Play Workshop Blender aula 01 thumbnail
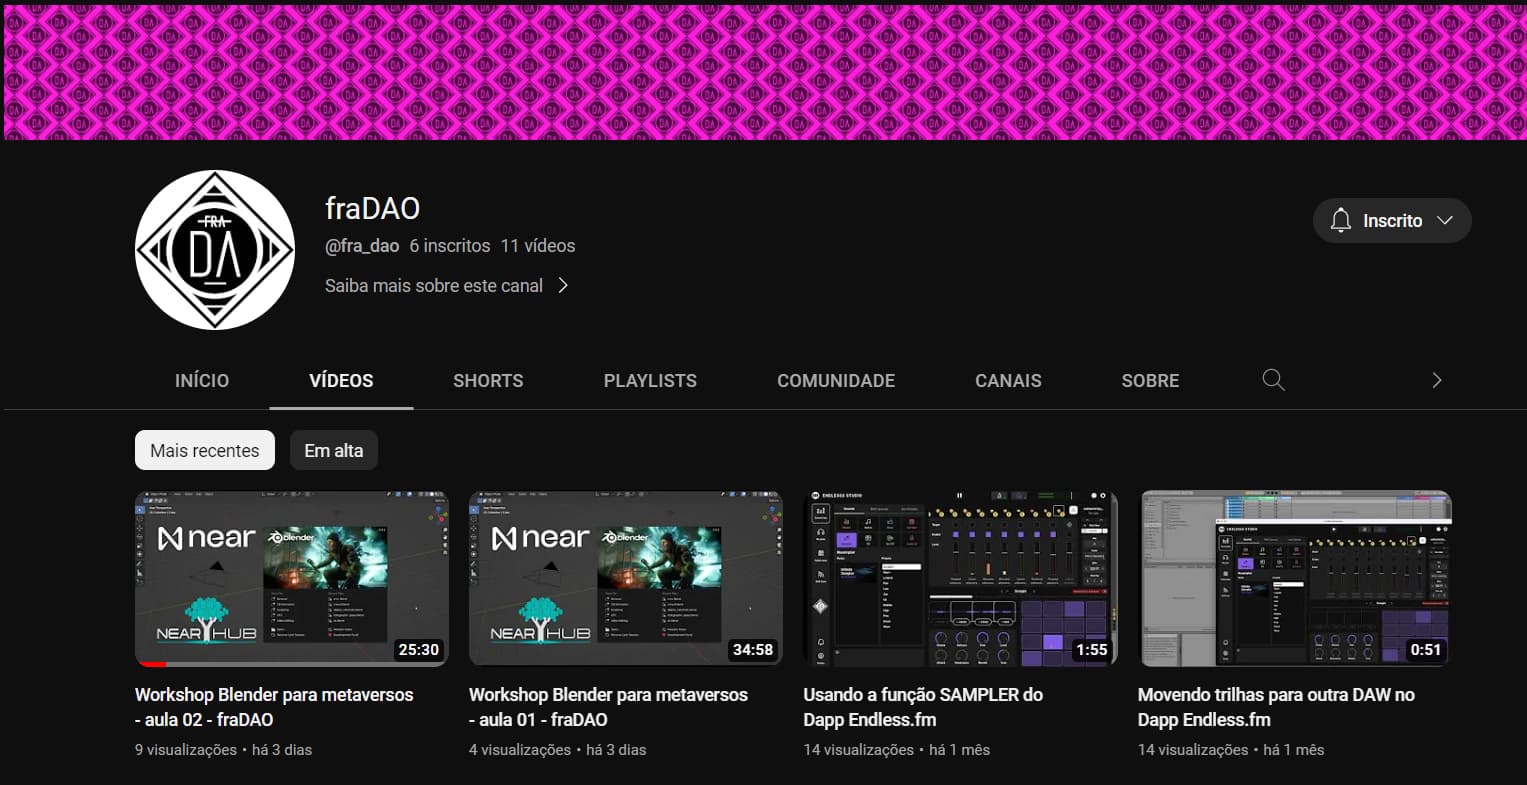 (626, 578)
